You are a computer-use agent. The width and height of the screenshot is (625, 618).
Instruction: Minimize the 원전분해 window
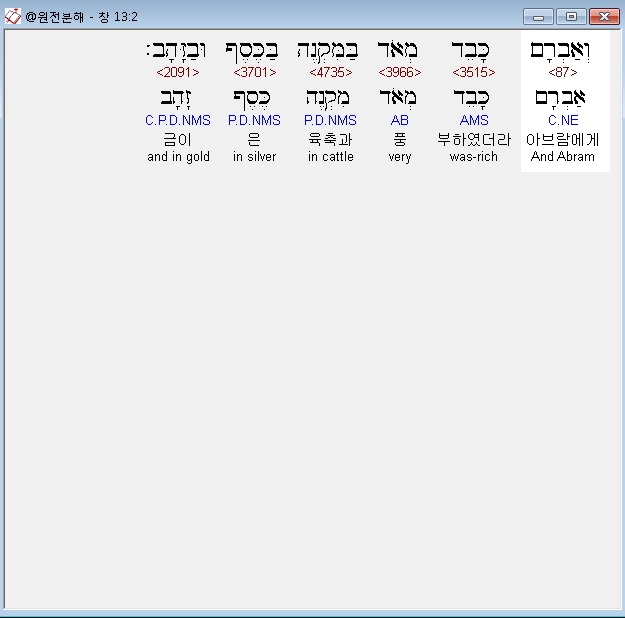(538, 17)
